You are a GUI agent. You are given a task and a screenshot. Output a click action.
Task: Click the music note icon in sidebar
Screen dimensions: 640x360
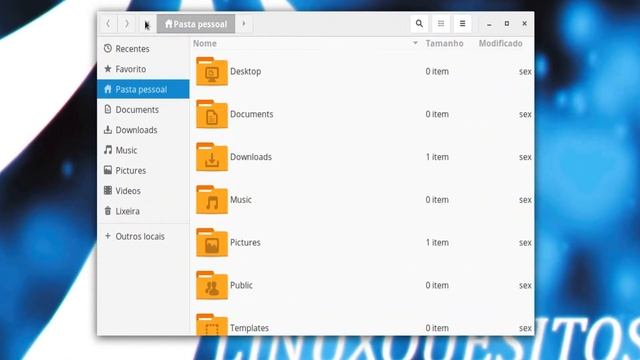(x=108, y=150)
